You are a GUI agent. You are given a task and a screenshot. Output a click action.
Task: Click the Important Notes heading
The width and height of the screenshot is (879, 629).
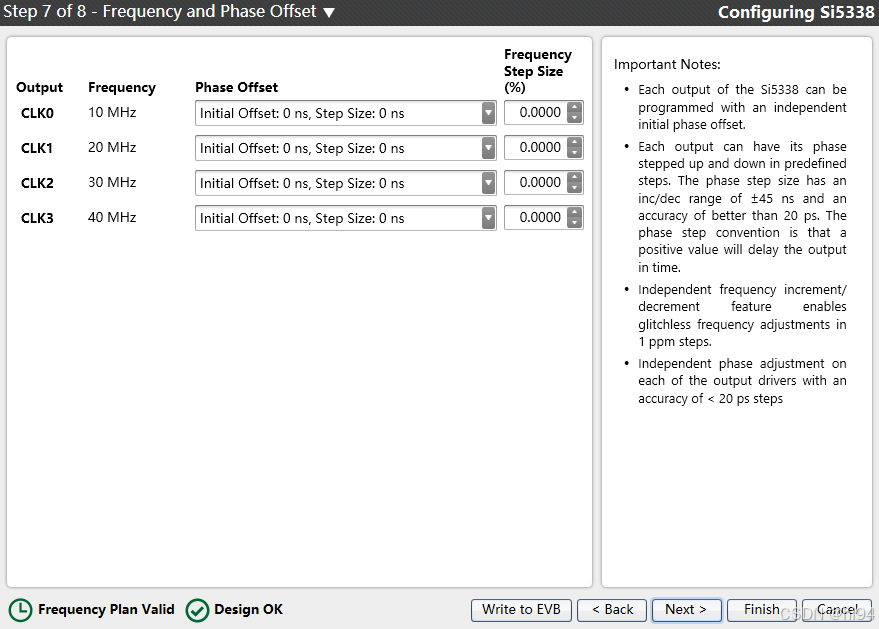click(667, 64)
